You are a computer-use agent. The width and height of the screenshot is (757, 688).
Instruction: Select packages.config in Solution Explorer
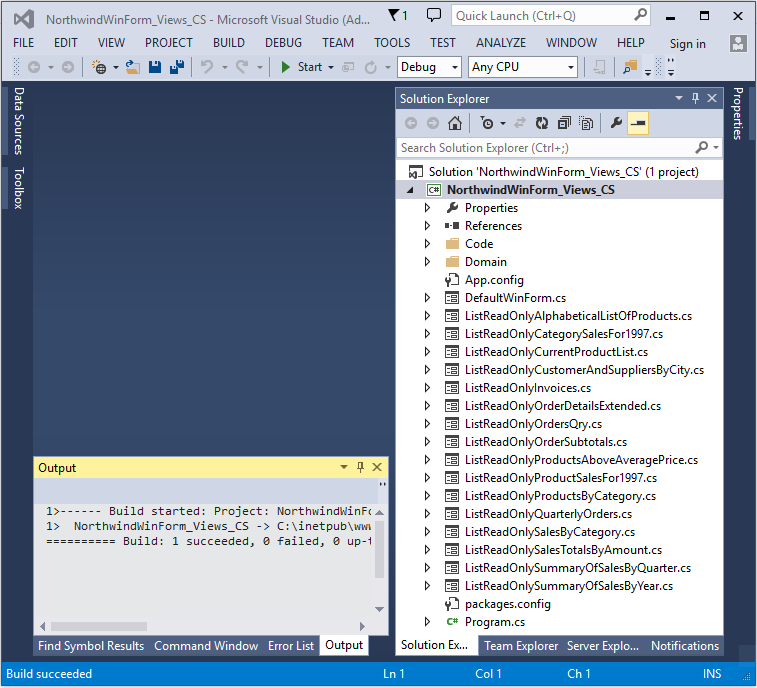coord(507,604)
